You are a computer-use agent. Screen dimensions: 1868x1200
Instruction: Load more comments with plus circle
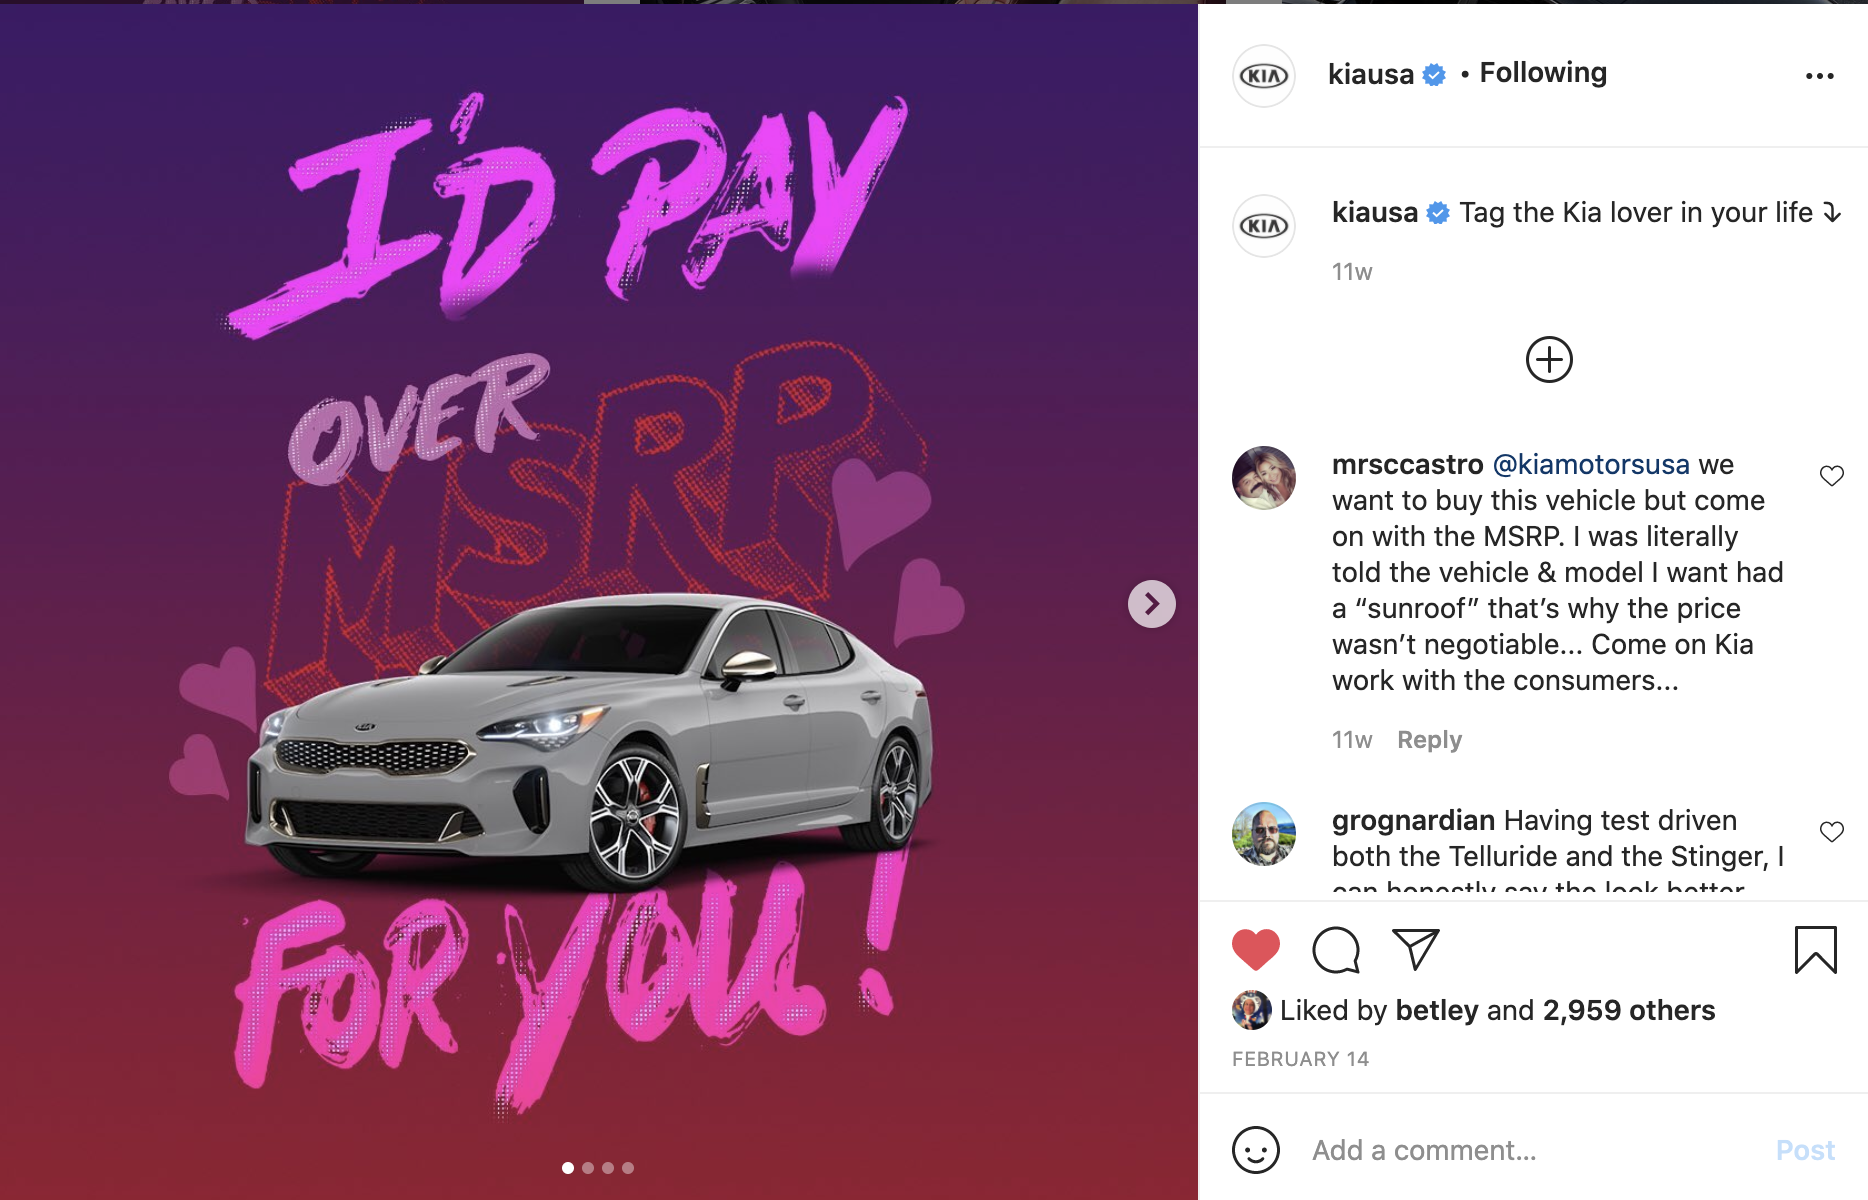tap(1549, 360)
